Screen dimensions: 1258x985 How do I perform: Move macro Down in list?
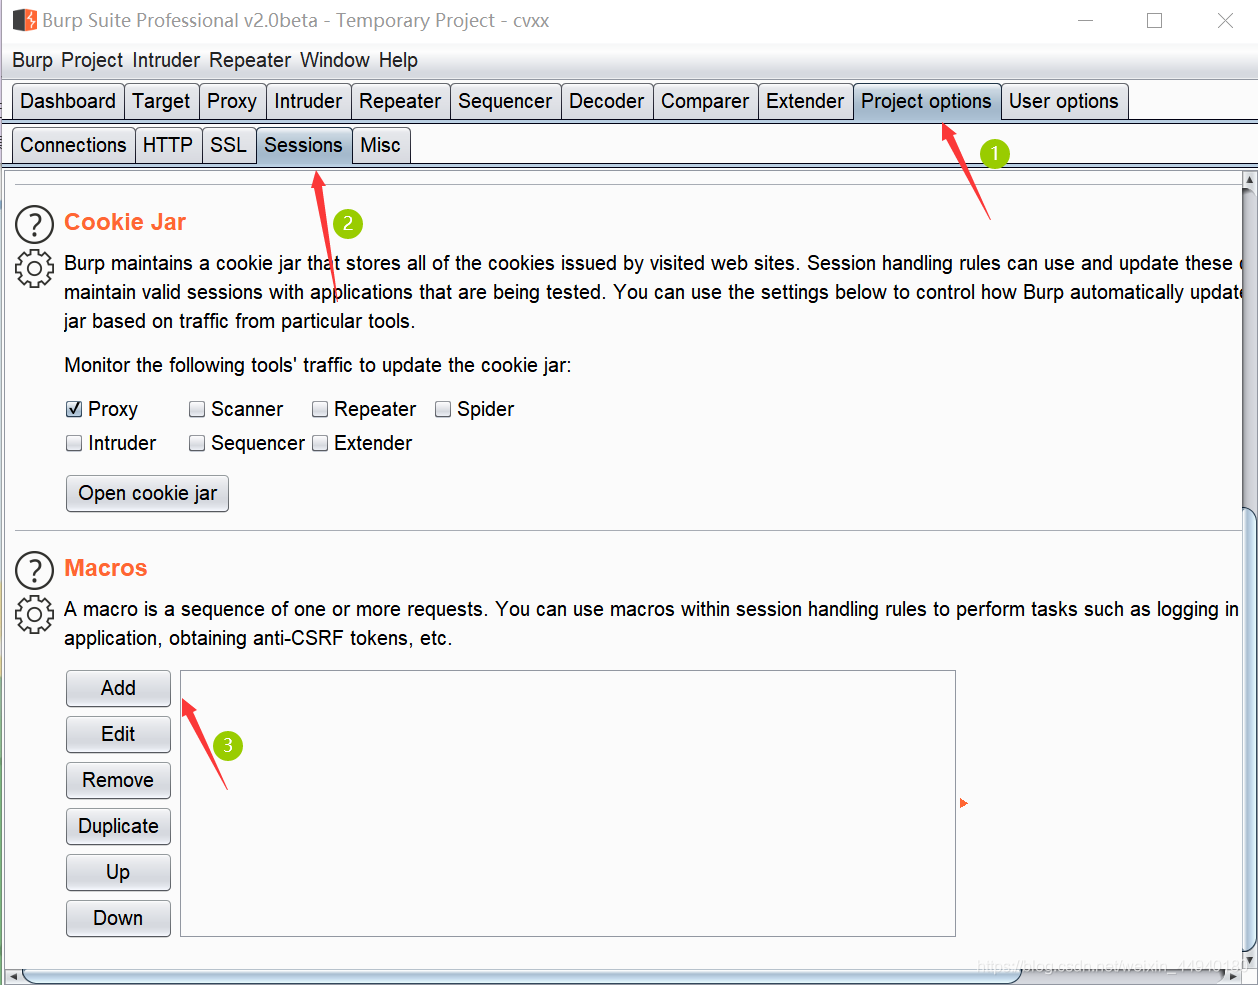click(x=118, y=918)
